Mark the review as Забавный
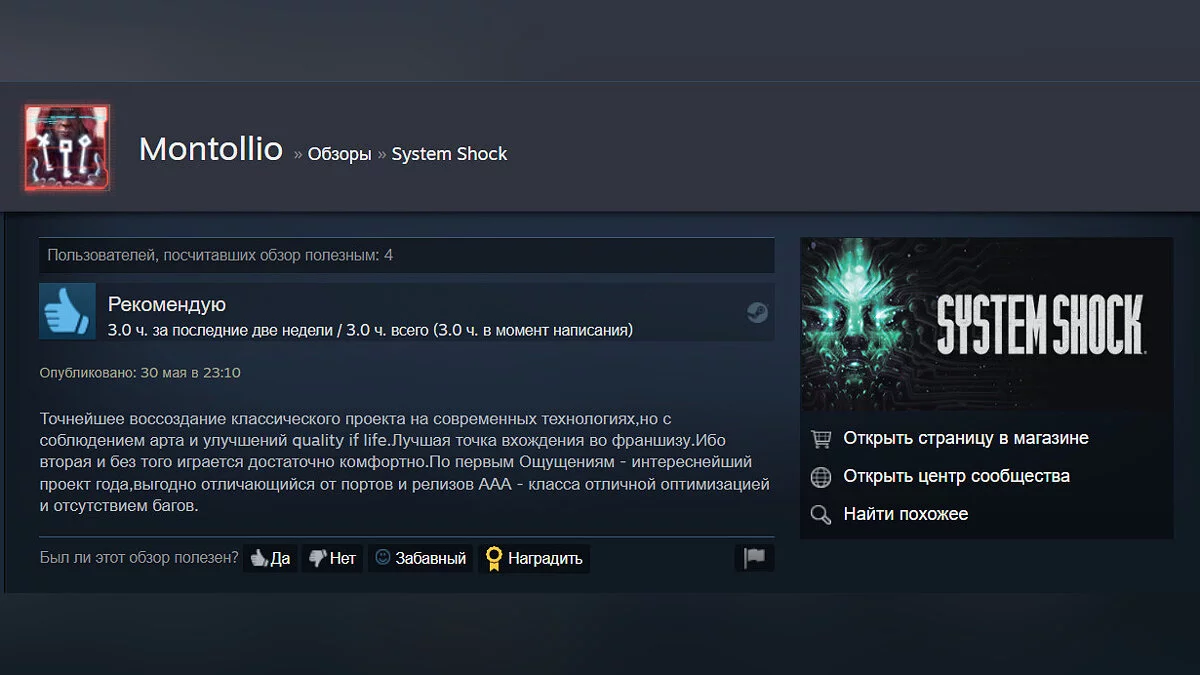 click(x=420, y=558)
